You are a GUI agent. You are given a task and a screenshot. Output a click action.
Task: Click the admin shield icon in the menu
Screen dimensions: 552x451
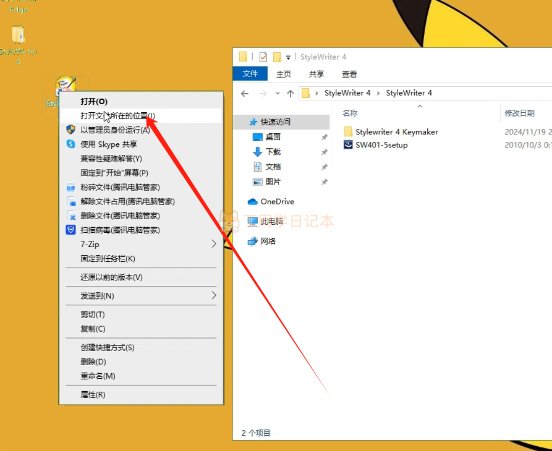click(x=71, y=130)
